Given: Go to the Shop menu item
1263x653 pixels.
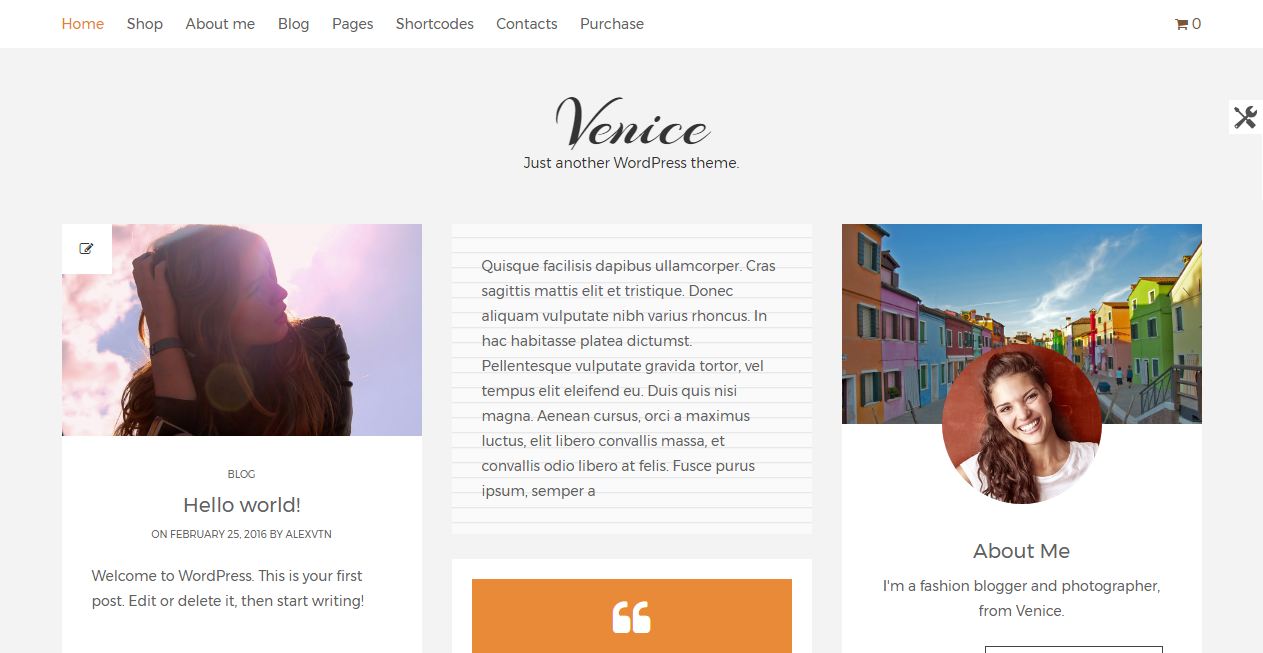Looking at the screenshot, I should tap(145, 24).
